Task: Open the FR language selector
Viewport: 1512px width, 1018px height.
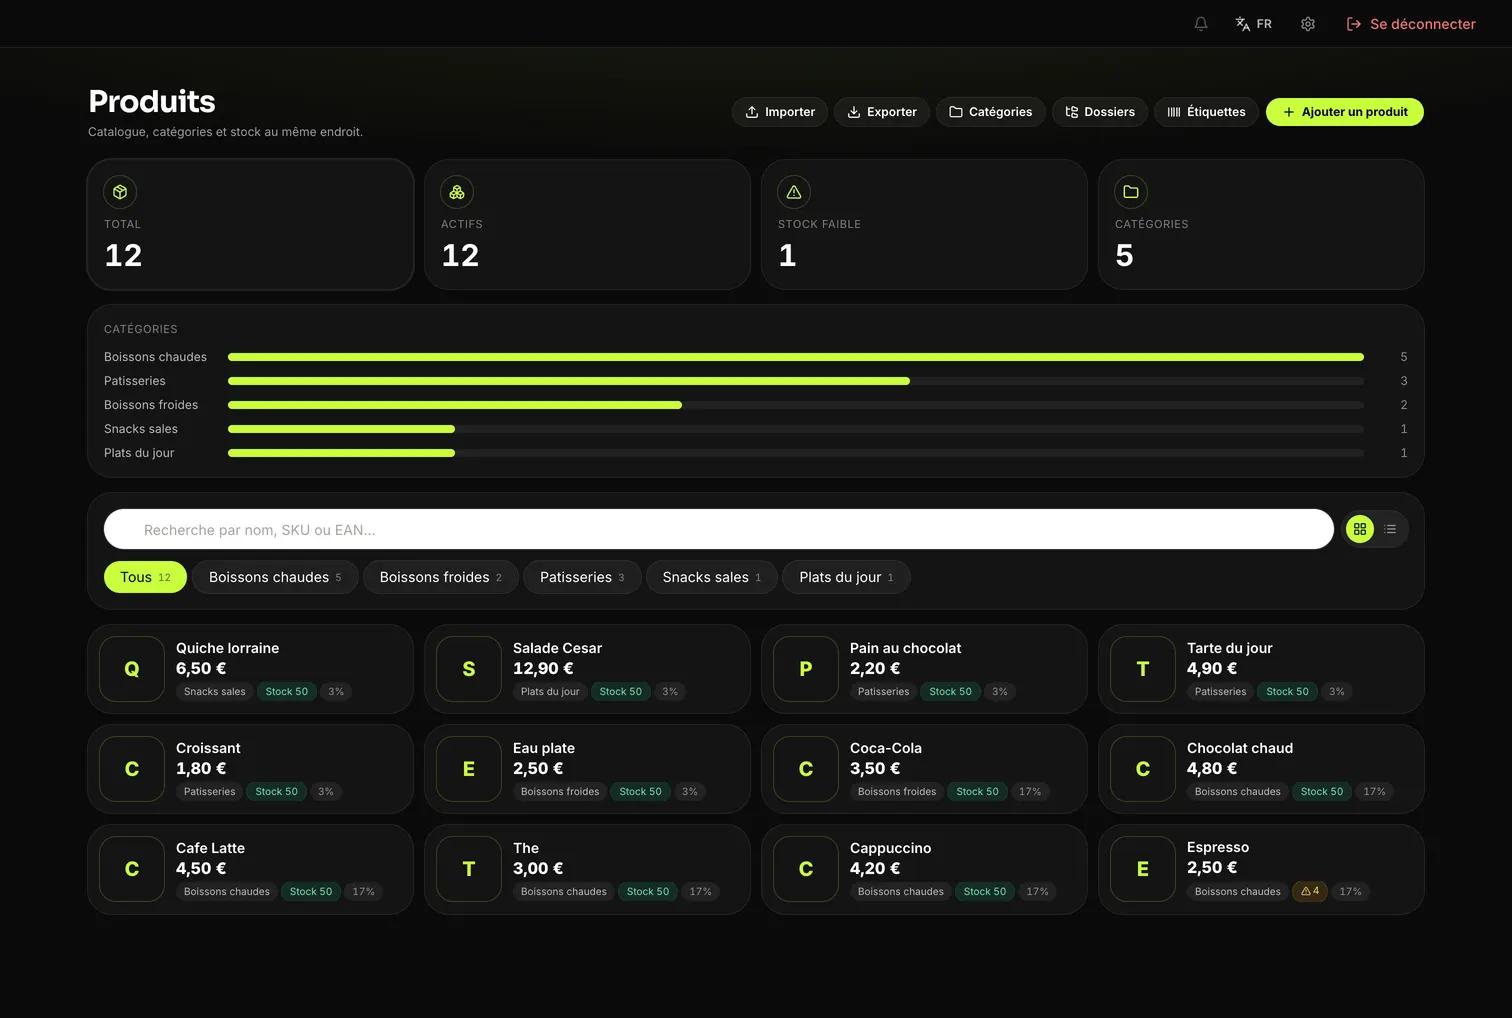Action: (x=1254, y=24)
